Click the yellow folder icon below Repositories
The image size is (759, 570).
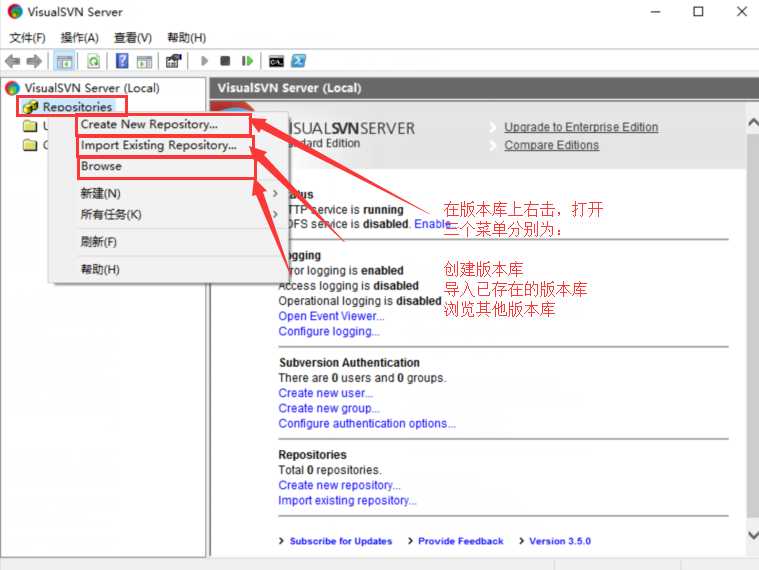pyautogui.click(x=30, y=126)
